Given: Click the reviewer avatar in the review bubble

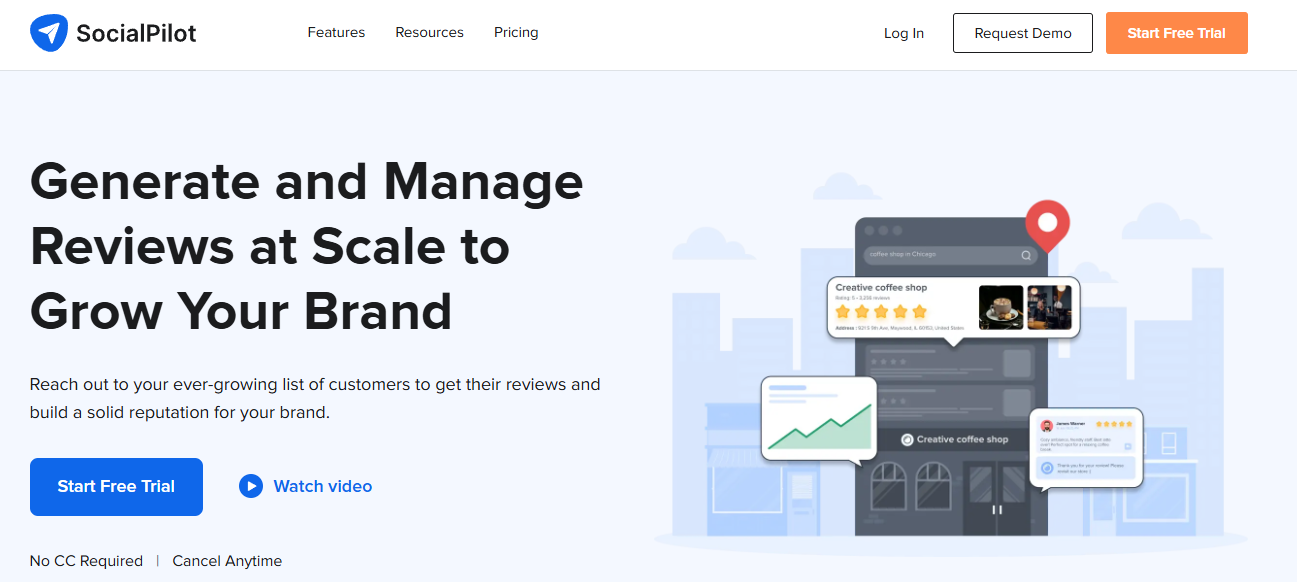Looking at the screenshot, I should [1047, 426].
